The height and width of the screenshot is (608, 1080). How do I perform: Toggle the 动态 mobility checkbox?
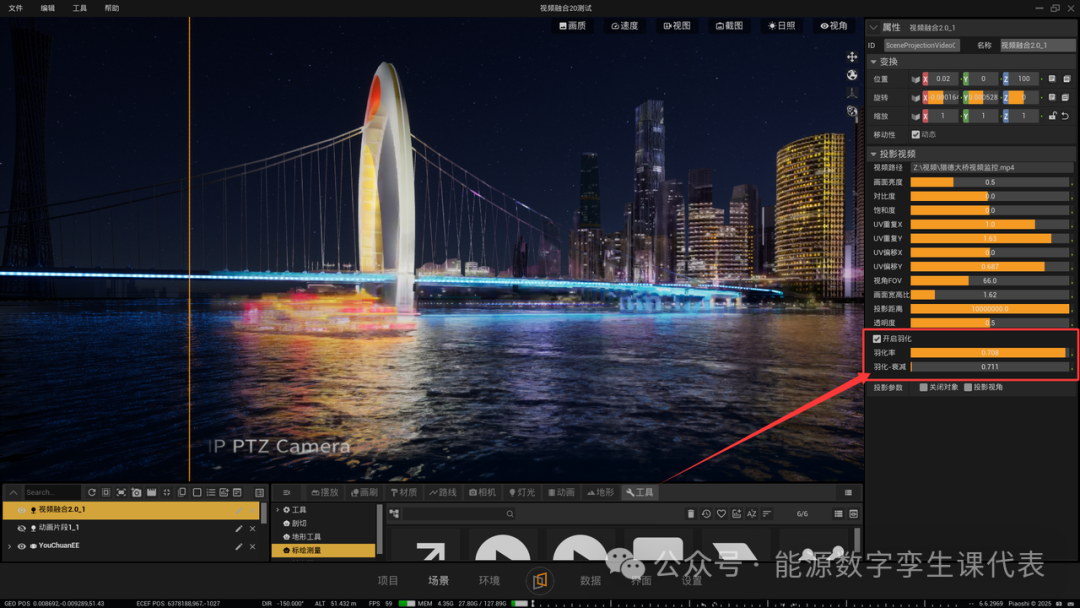(x=915, y=134)
